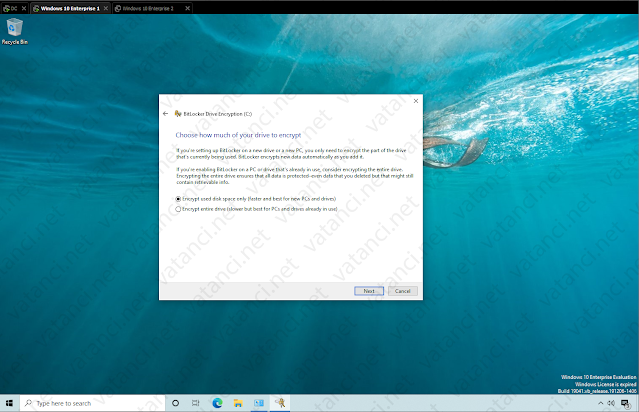Open the Control Panel taskbar window icon
The width and height of the screenshot is (639, 412).
click(259, 403)
